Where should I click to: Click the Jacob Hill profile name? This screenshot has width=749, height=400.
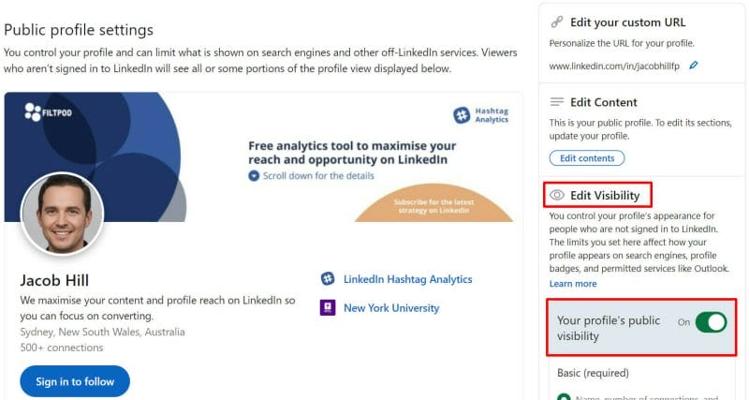coord(54,280)
